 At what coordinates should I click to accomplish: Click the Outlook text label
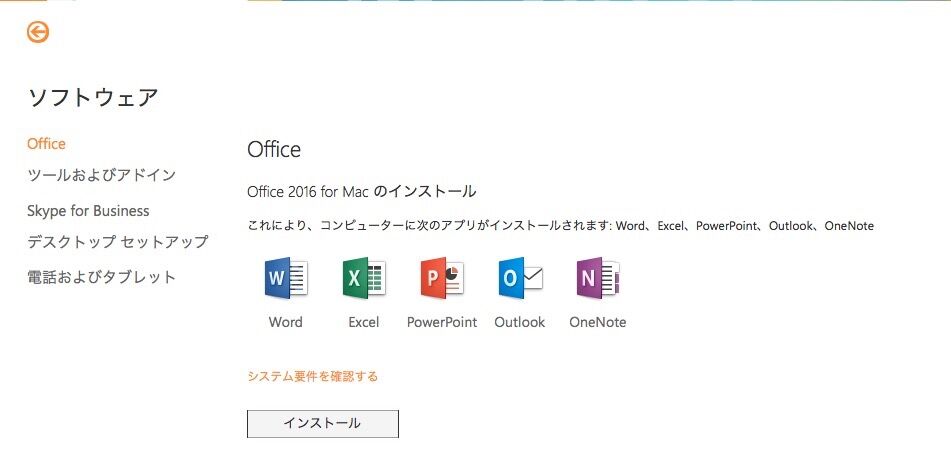click(520, 322)
